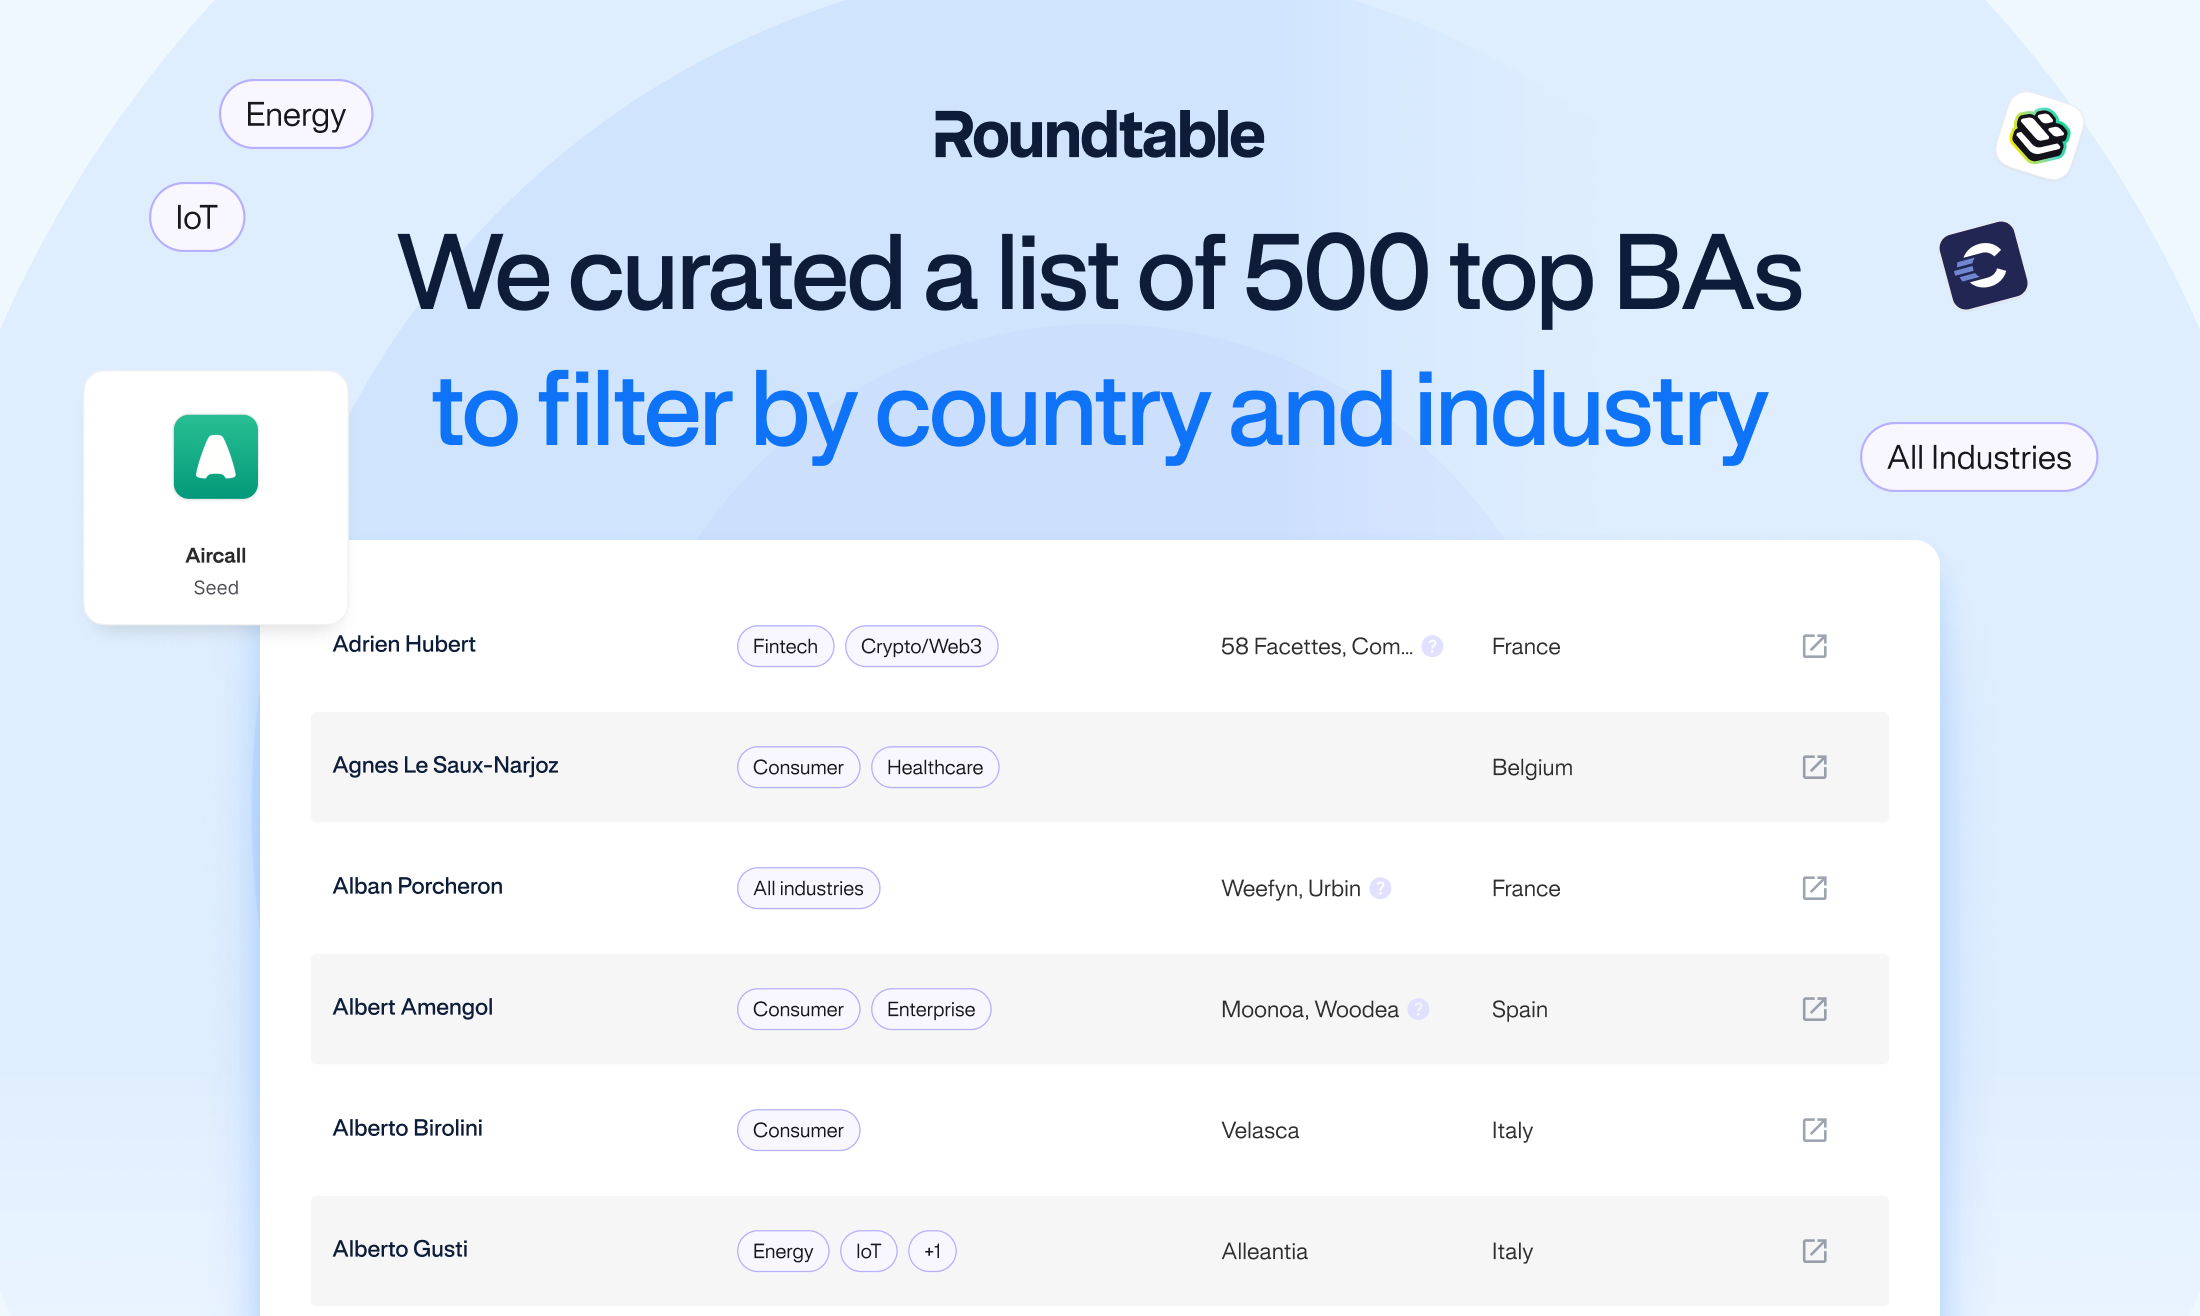This screenshot has width=2200, height=1316.
Task: Click the help icon beside Weefyn, Urbin
Action: [x=1380, y=888]
